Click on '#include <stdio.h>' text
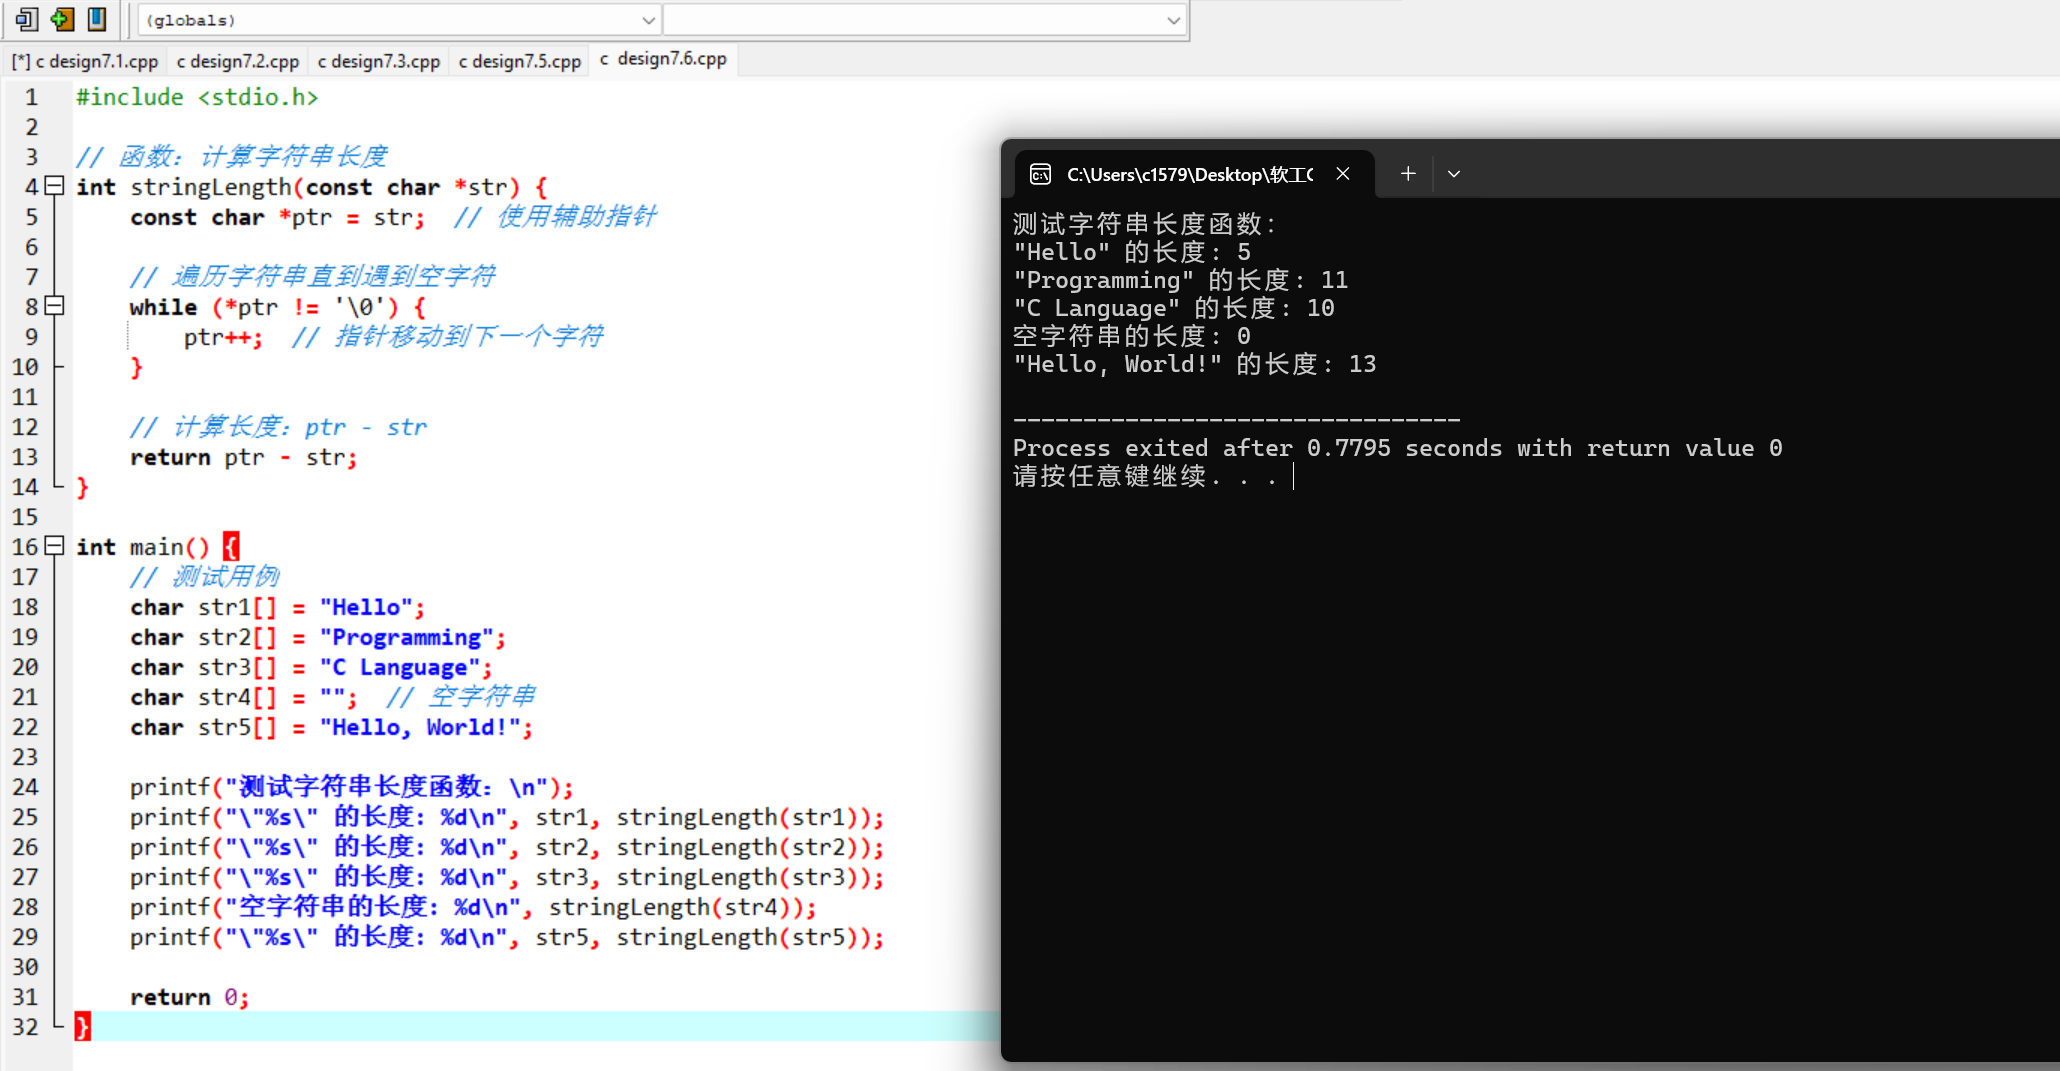2060x1071 pixels. 197,97
